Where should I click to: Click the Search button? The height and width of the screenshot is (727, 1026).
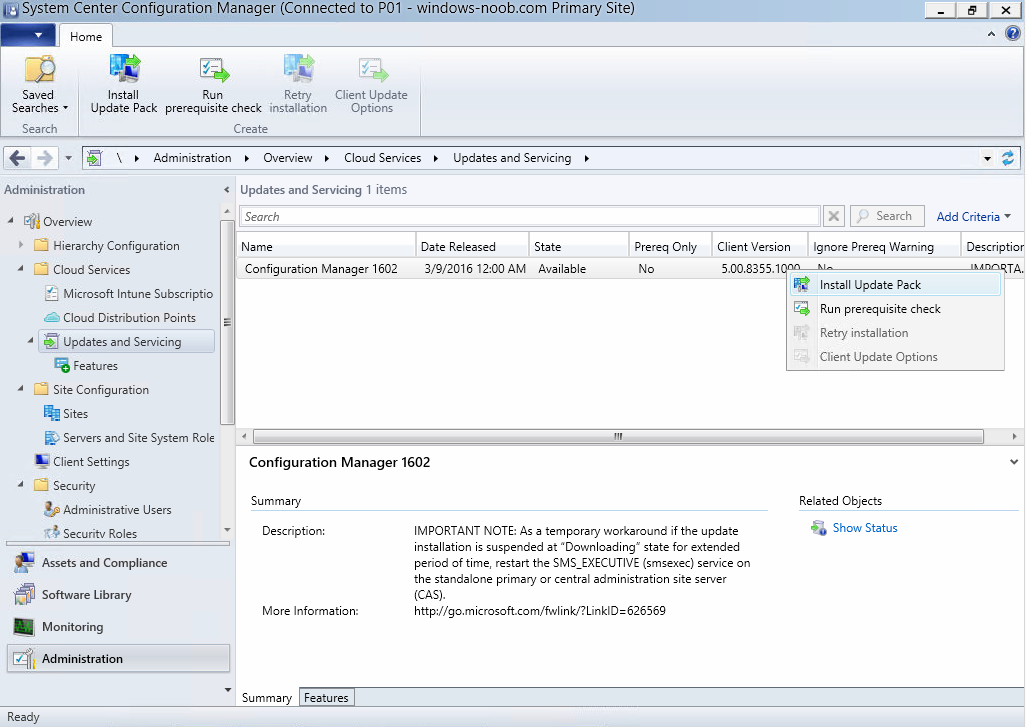coord(887,216)
